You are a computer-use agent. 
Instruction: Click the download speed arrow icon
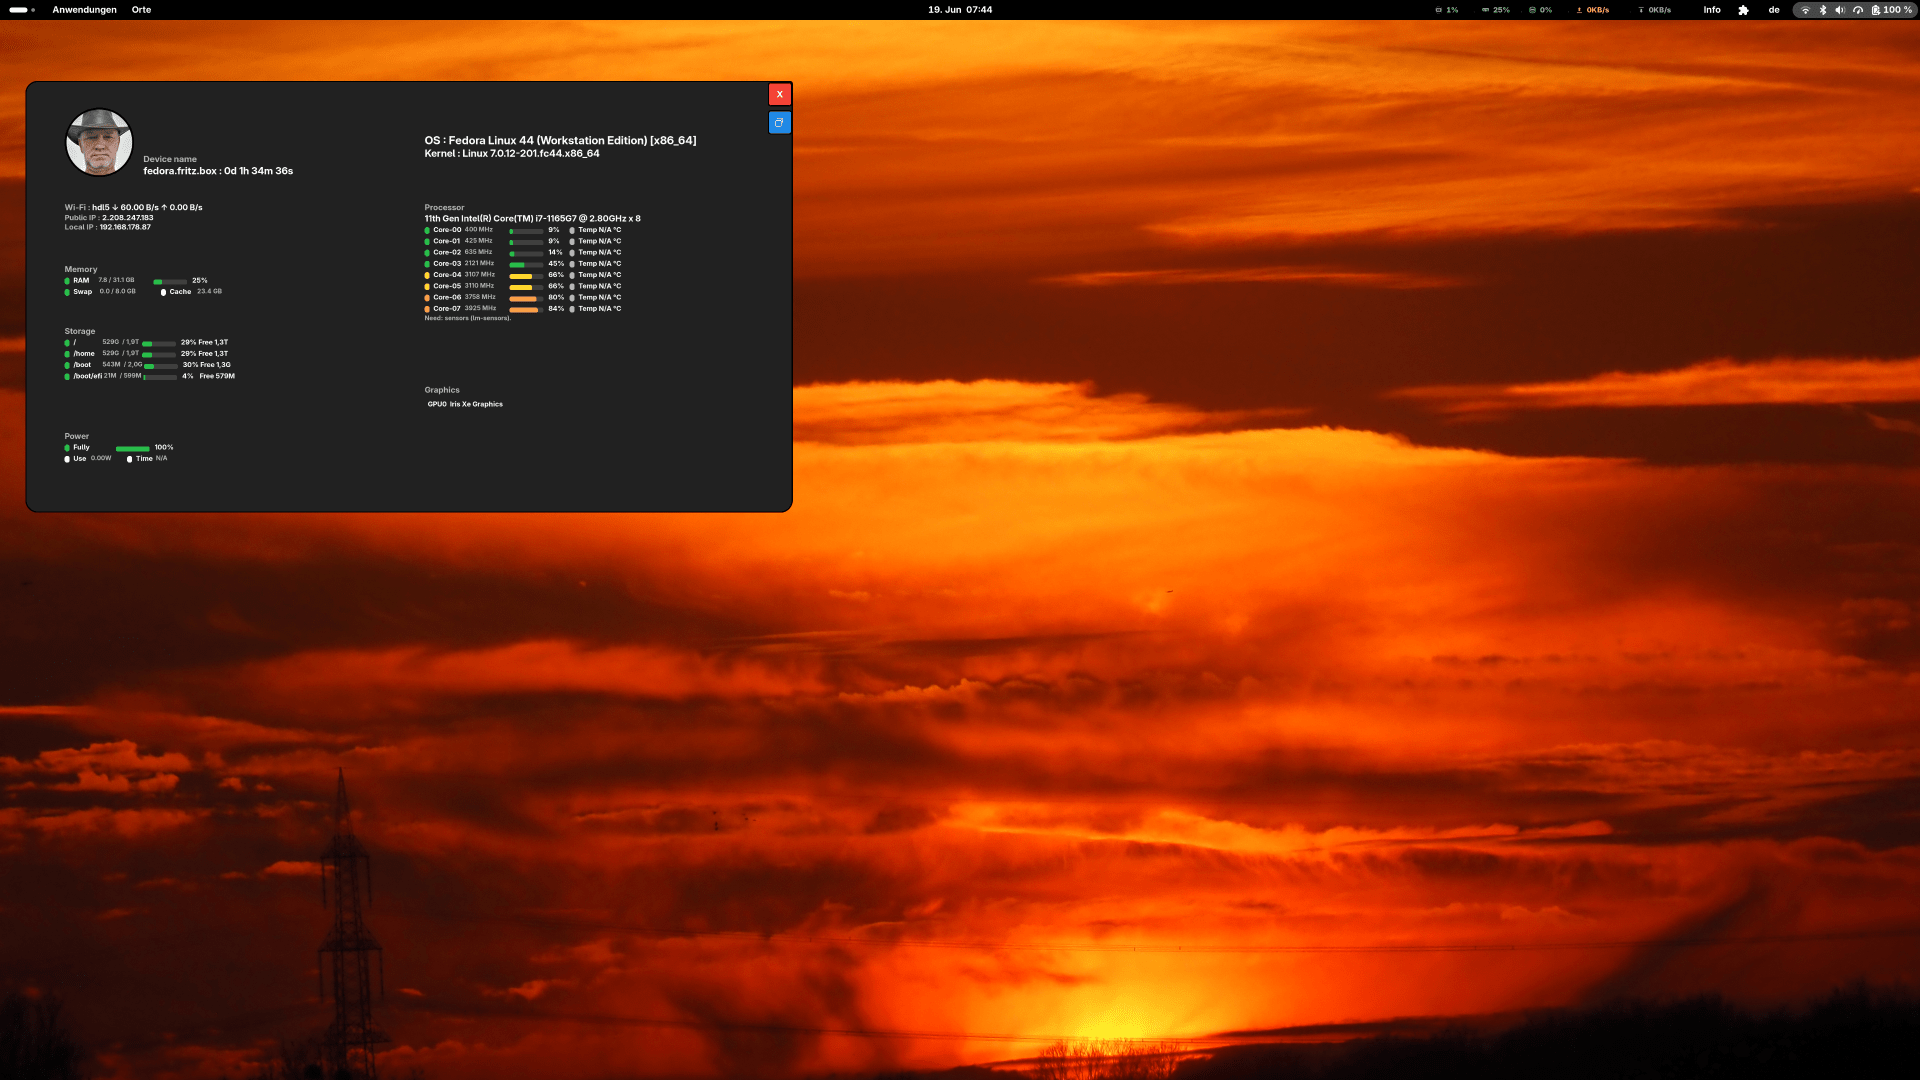(1641, 10)
